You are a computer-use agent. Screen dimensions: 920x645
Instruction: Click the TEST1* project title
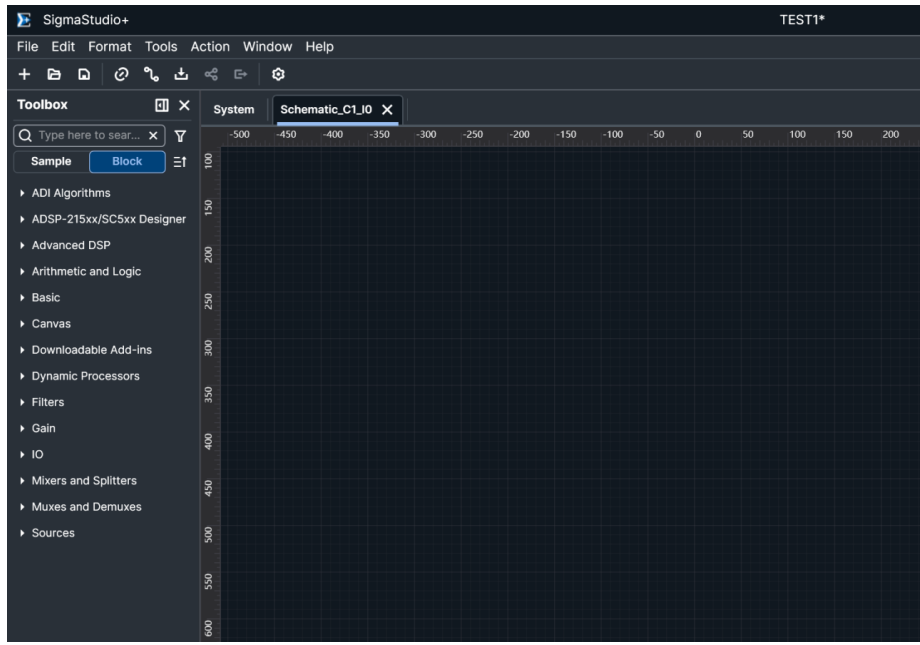point(802,20)
